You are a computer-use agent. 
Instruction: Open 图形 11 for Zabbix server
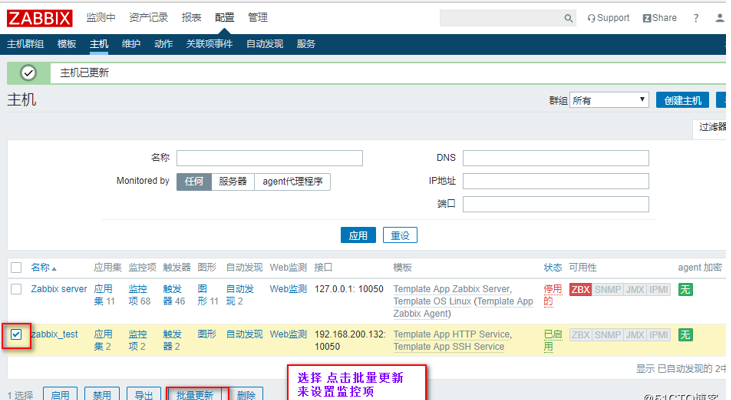click(208, 295)
